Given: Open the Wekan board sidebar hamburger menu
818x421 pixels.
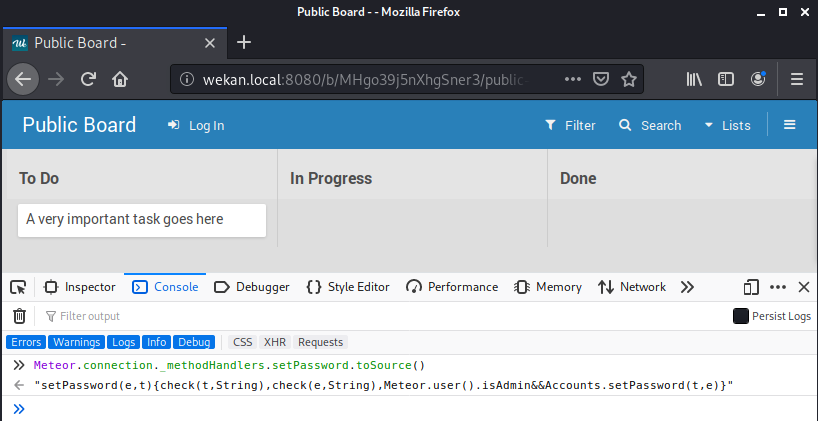Looking at the screenshot, I should click(x=789, y=125).
